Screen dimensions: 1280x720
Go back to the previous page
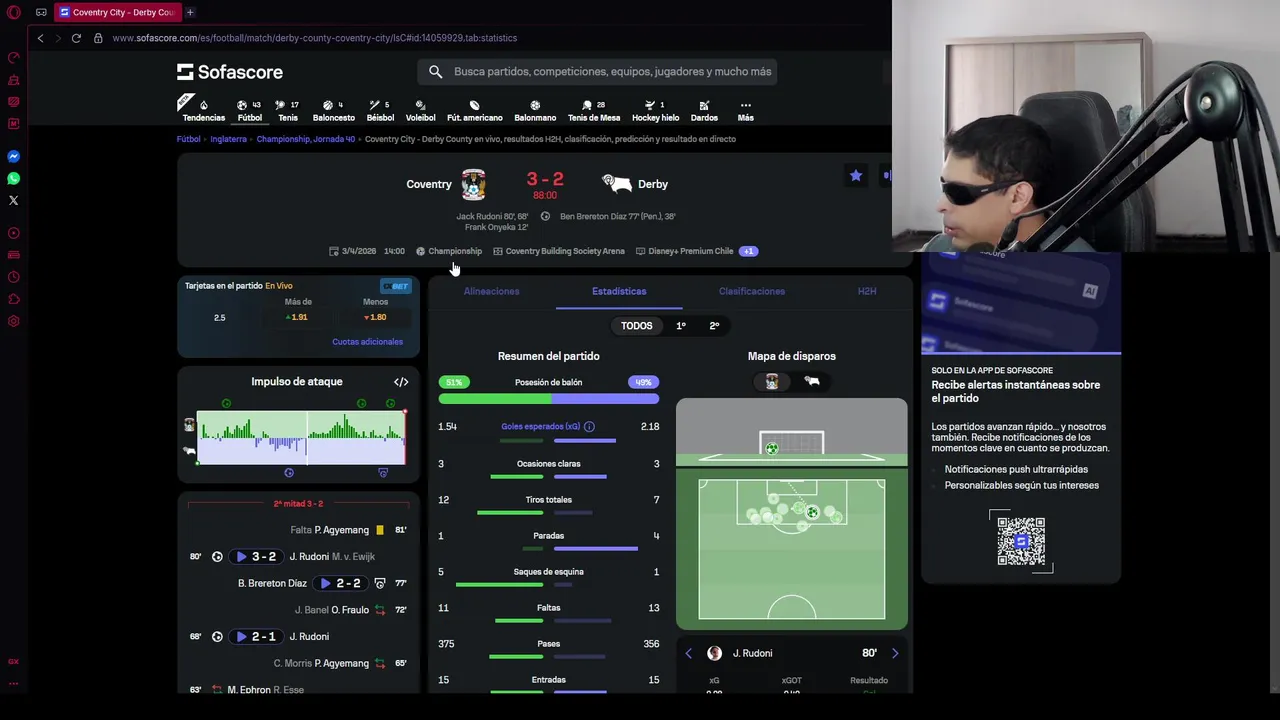point(40,38)
